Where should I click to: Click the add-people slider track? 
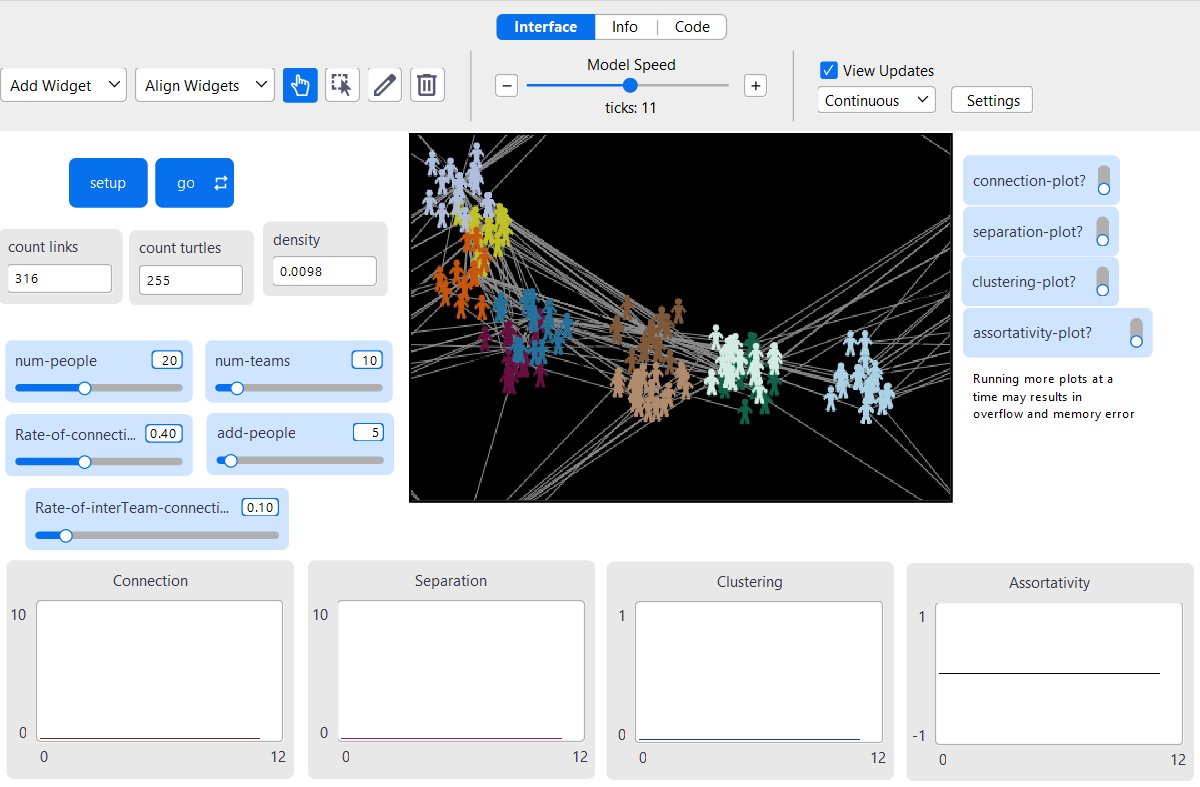[x=300, y=461]
